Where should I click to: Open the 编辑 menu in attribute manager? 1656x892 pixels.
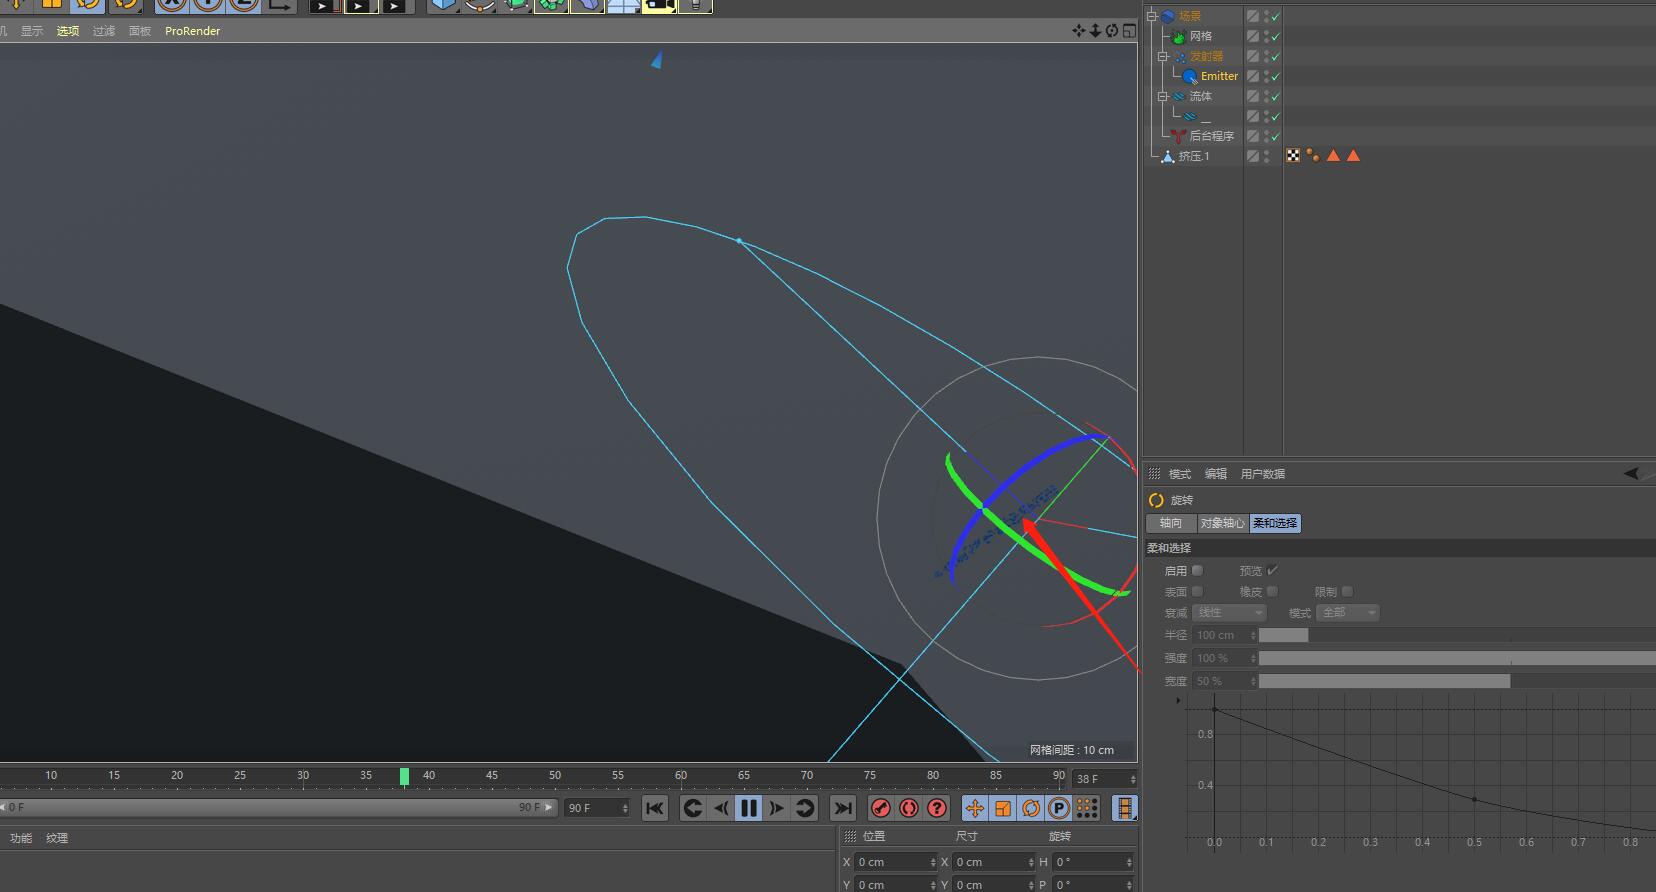tap(1216, 474)
